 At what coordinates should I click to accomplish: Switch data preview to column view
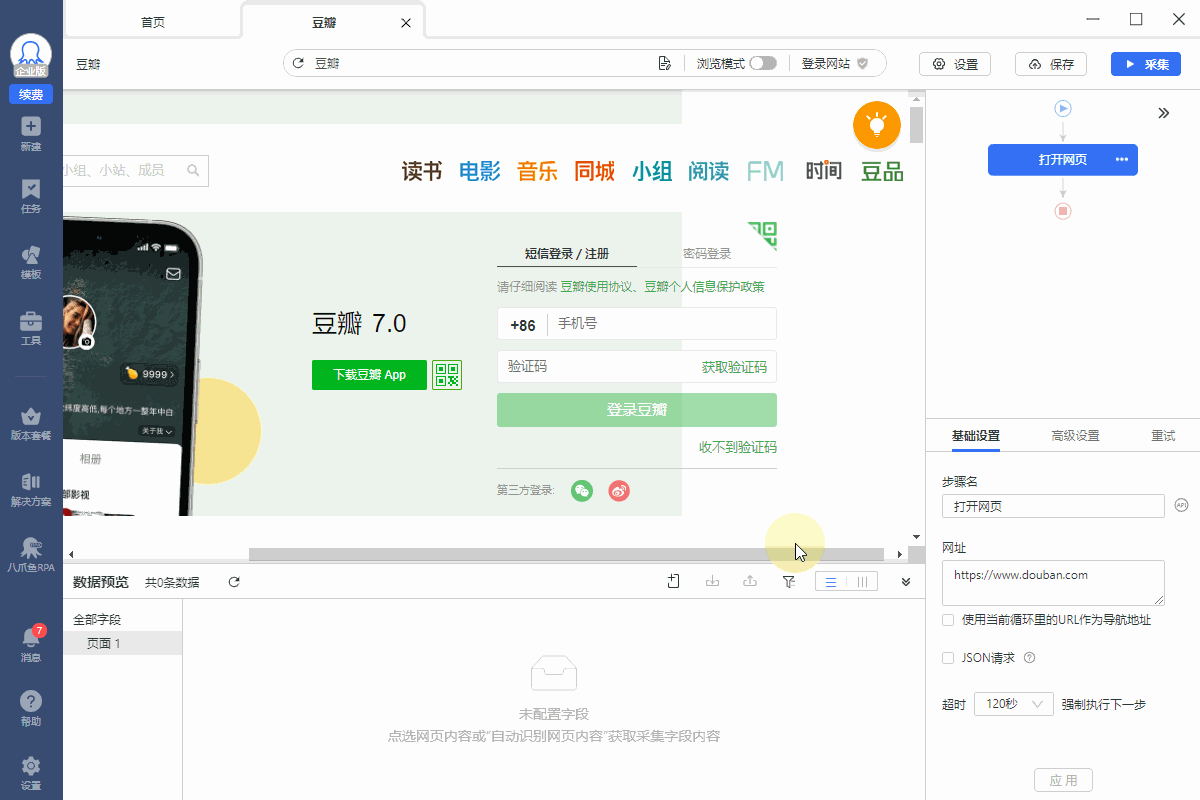pyautogui.click(x=862, y=581)
